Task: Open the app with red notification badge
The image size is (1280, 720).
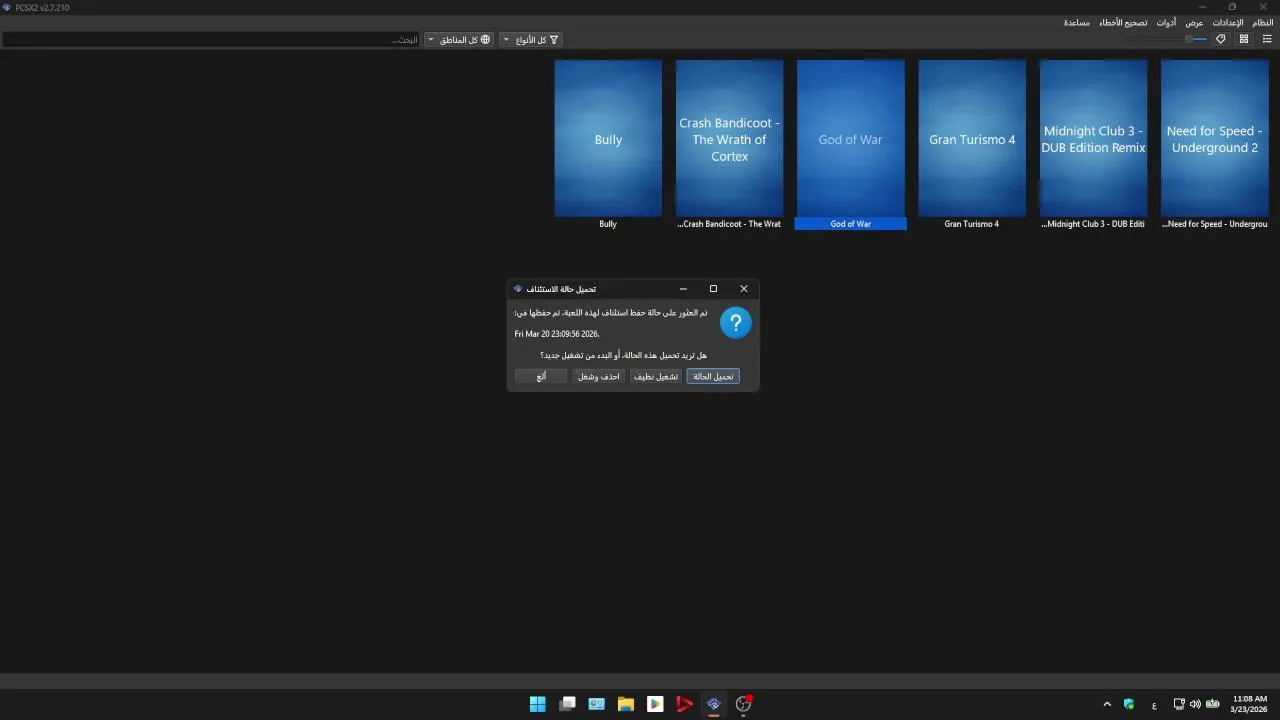Action: coord(743,704)
